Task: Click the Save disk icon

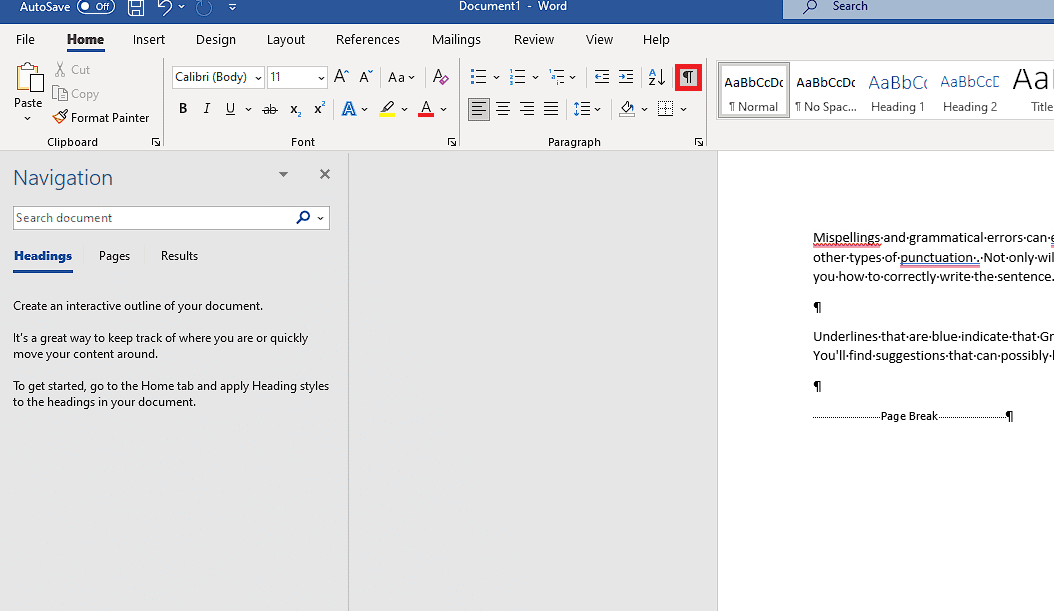Action: pyautogui.click(x=136, y=8)
